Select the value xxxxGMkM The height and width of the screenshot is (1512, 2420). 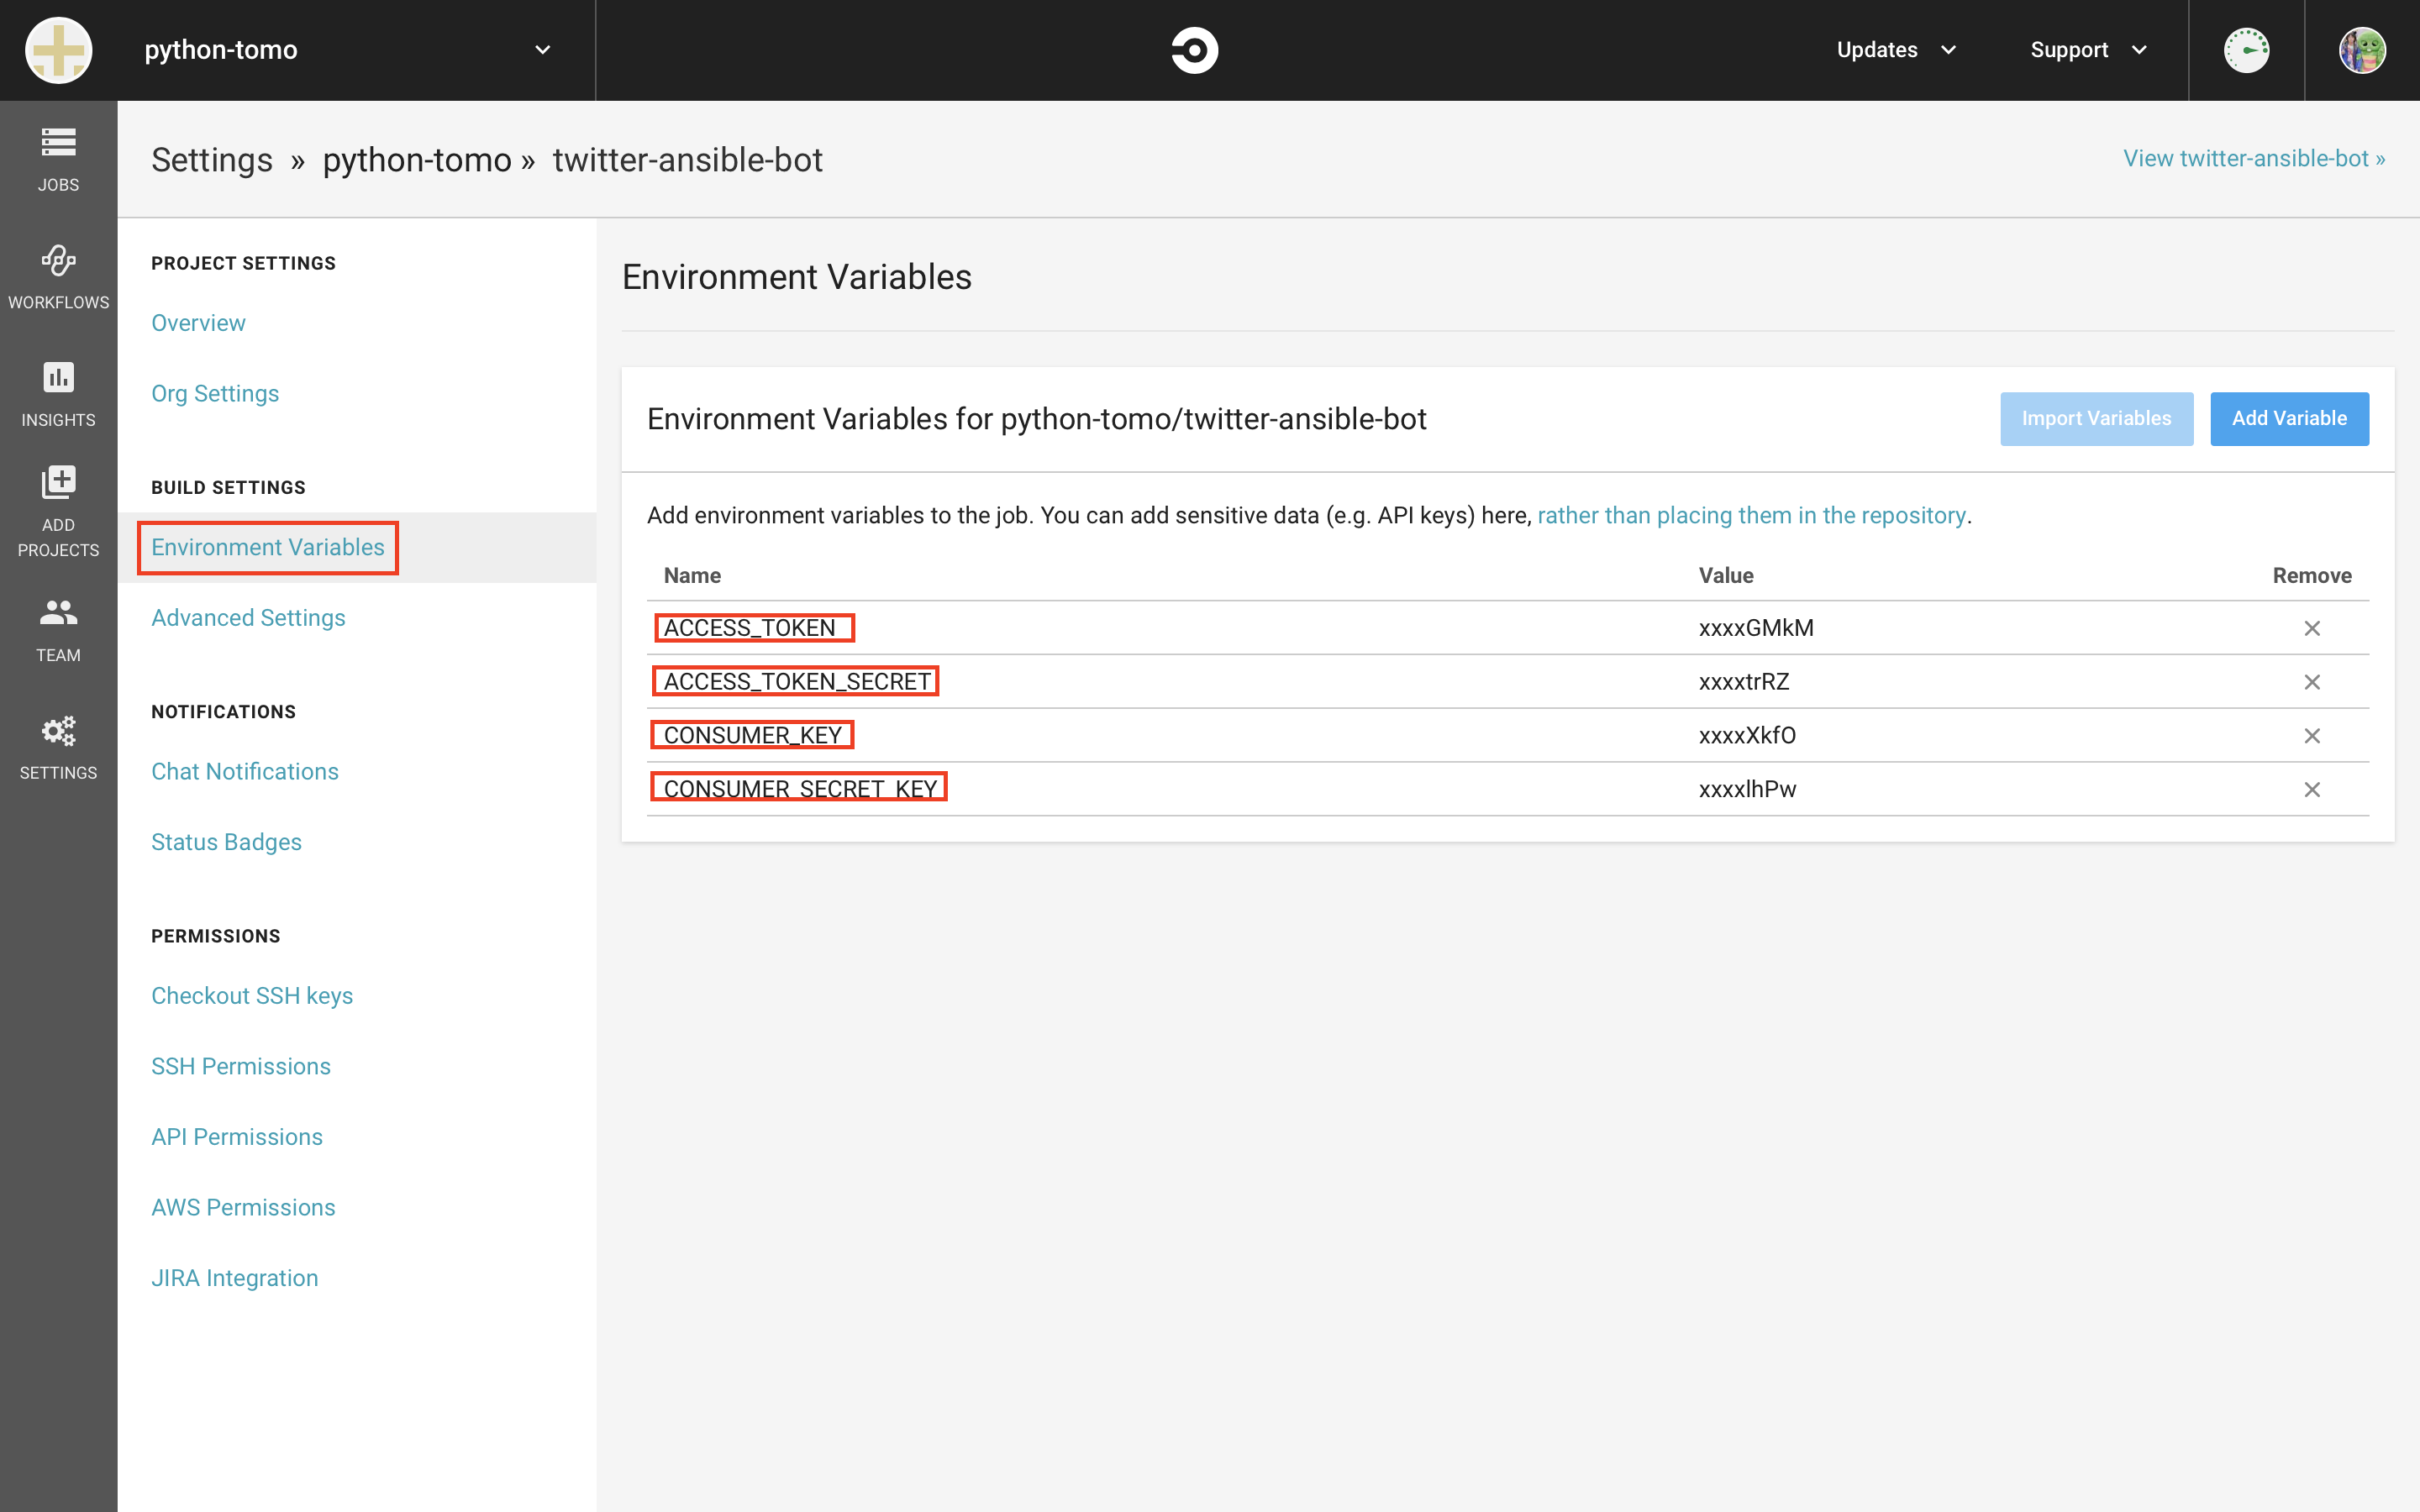click(1756, 628)
